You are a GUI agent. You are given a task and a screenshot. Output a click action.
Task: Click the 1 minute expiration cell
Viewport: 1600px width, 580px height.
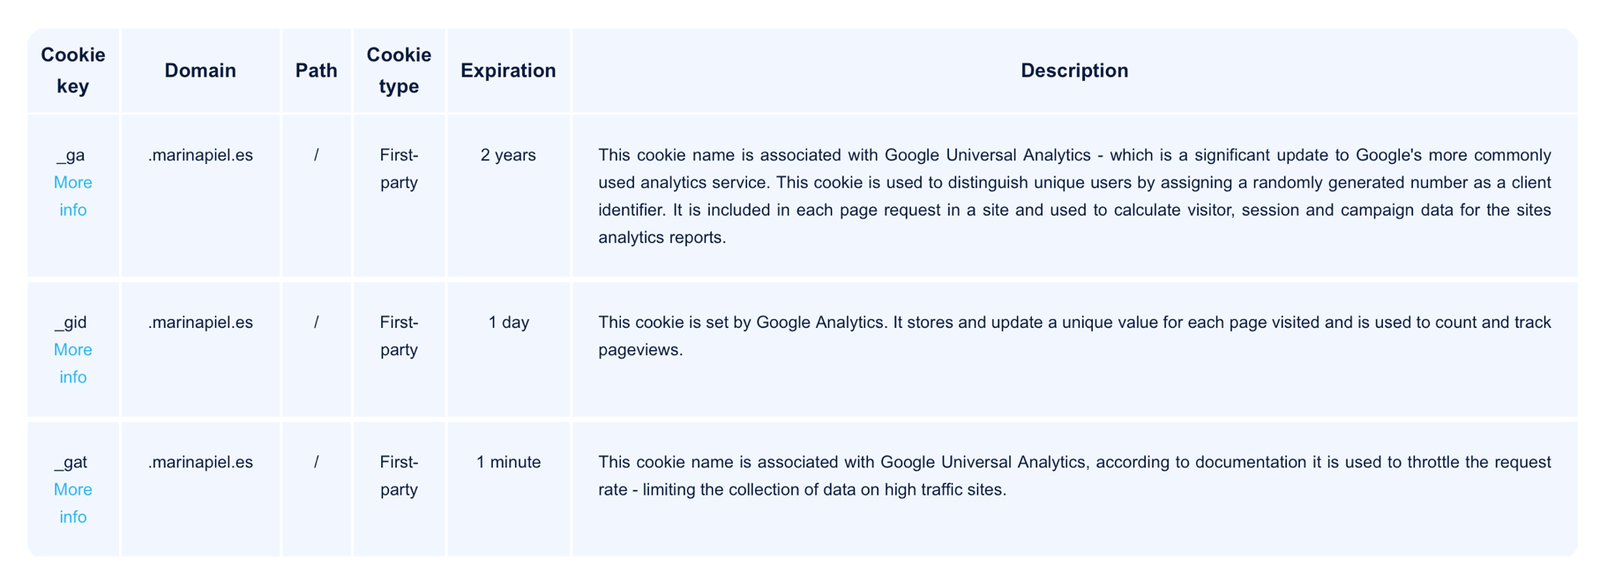pos(508,462)
